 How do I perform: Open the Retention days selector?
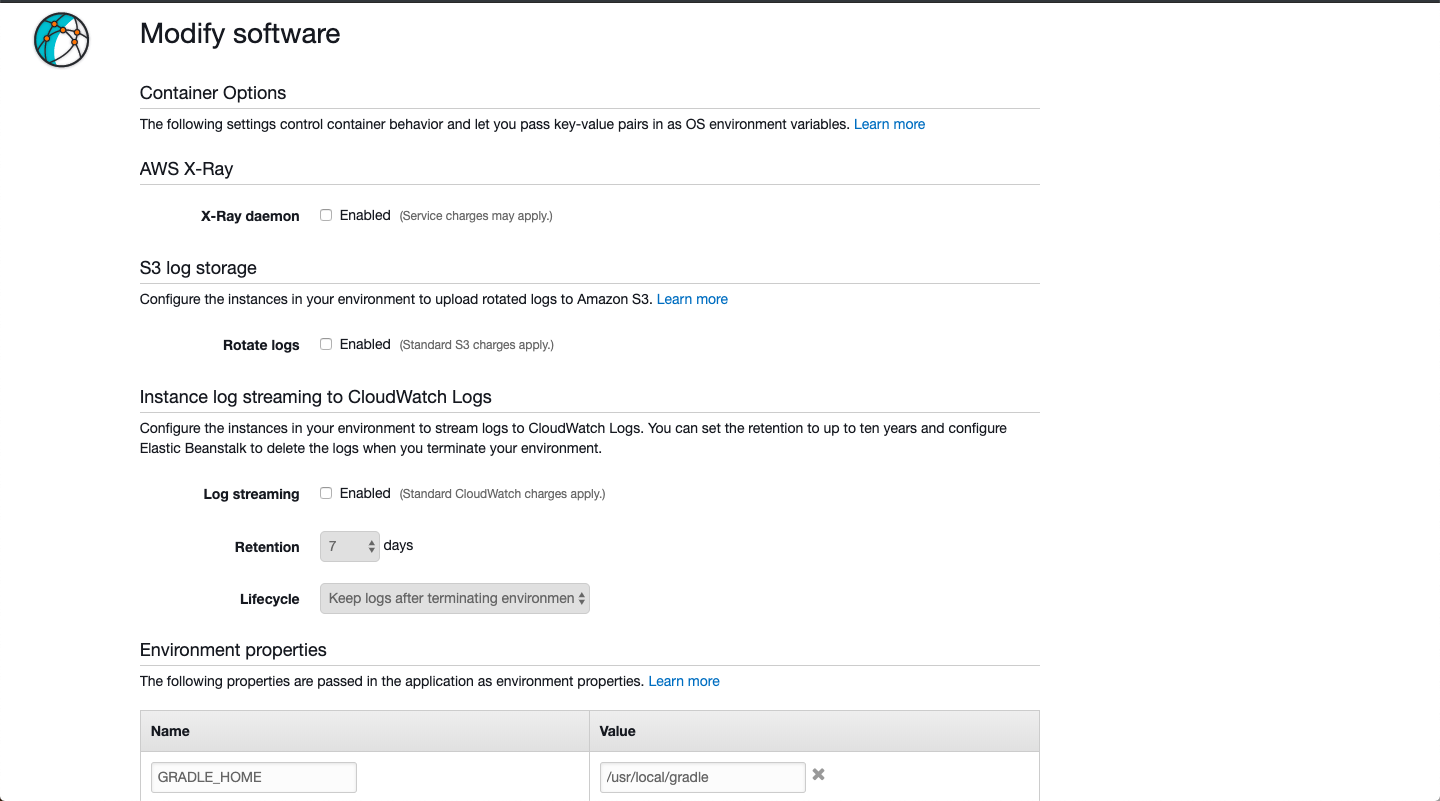pyautogui.click(x=349, y=546)
